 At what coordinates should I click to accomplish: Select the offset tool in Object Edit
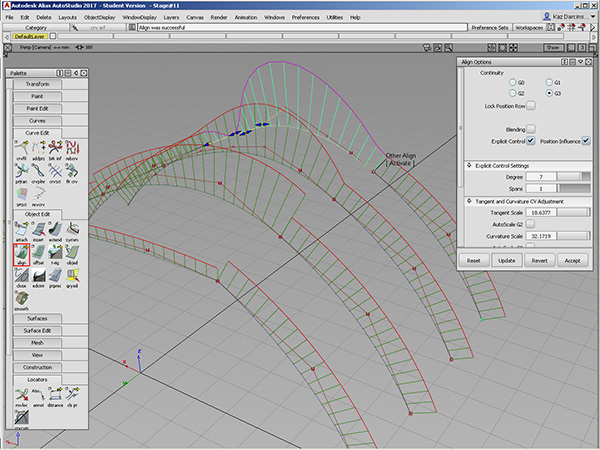tap(38, 254)
